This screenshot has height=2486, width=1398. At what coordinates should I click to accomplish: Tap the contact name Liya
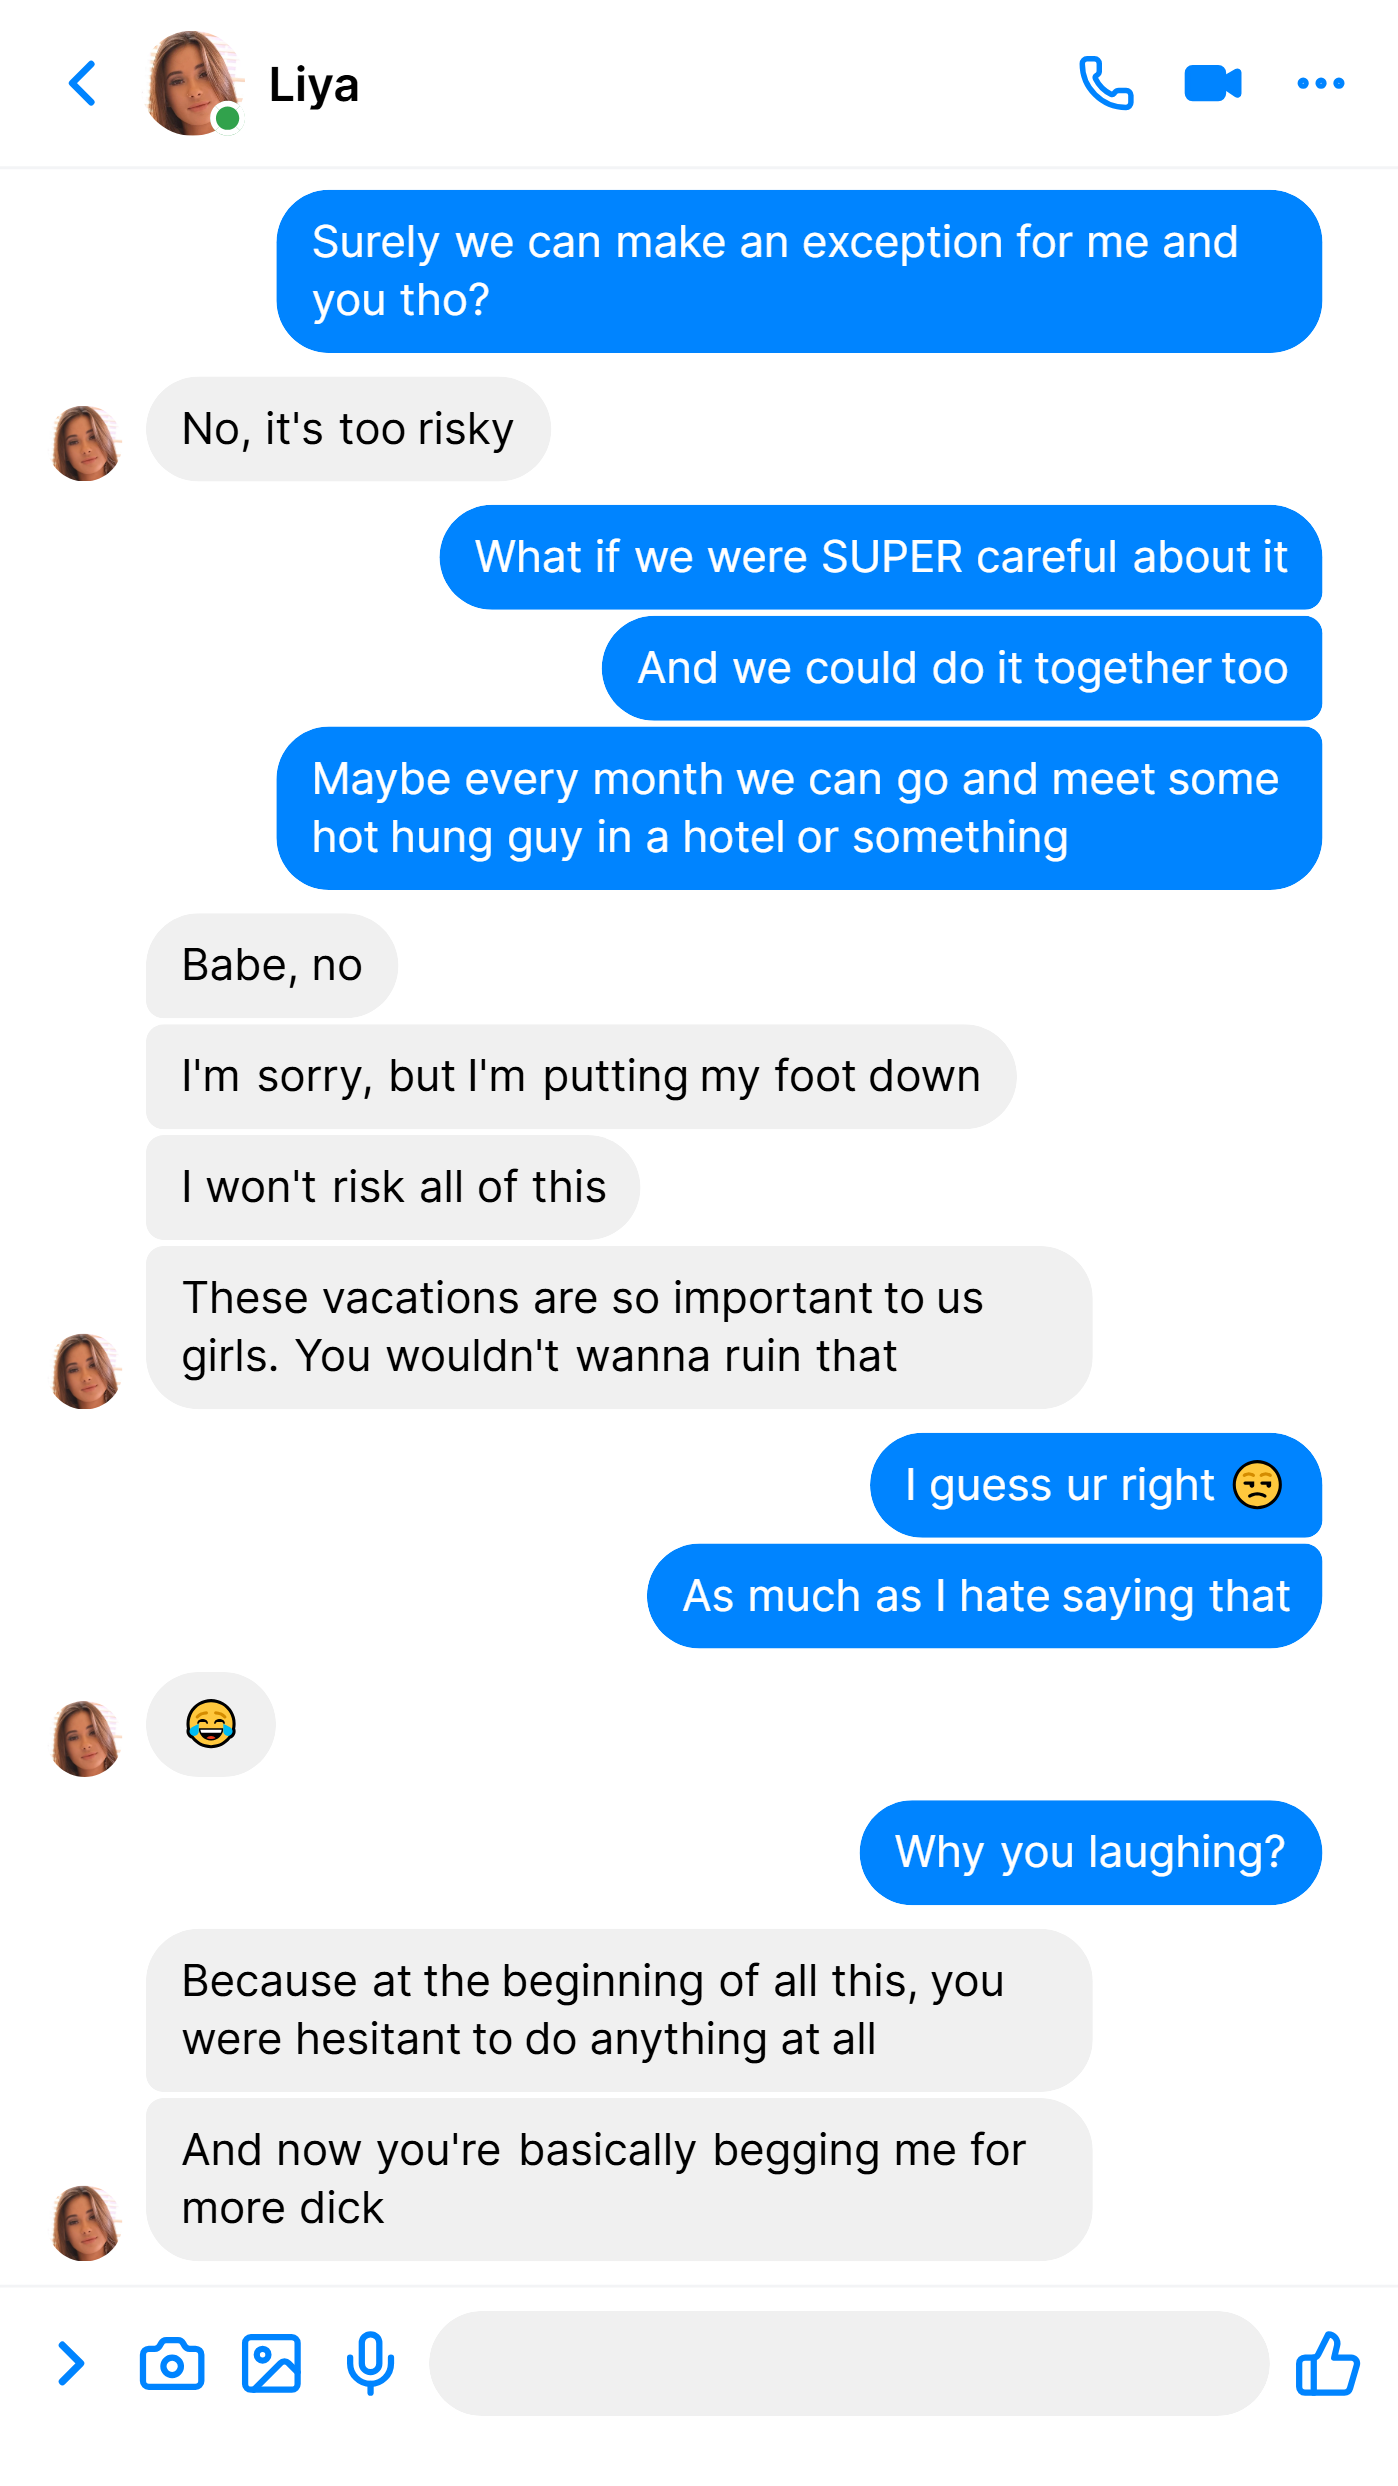click(x=314, y=85)
